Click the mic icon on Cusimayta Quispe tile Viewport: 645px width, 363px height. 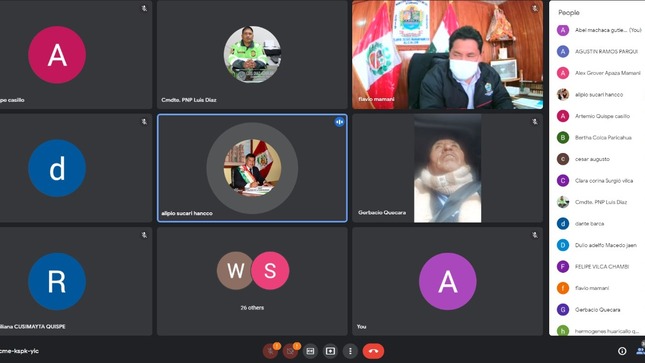click(144, 235)
